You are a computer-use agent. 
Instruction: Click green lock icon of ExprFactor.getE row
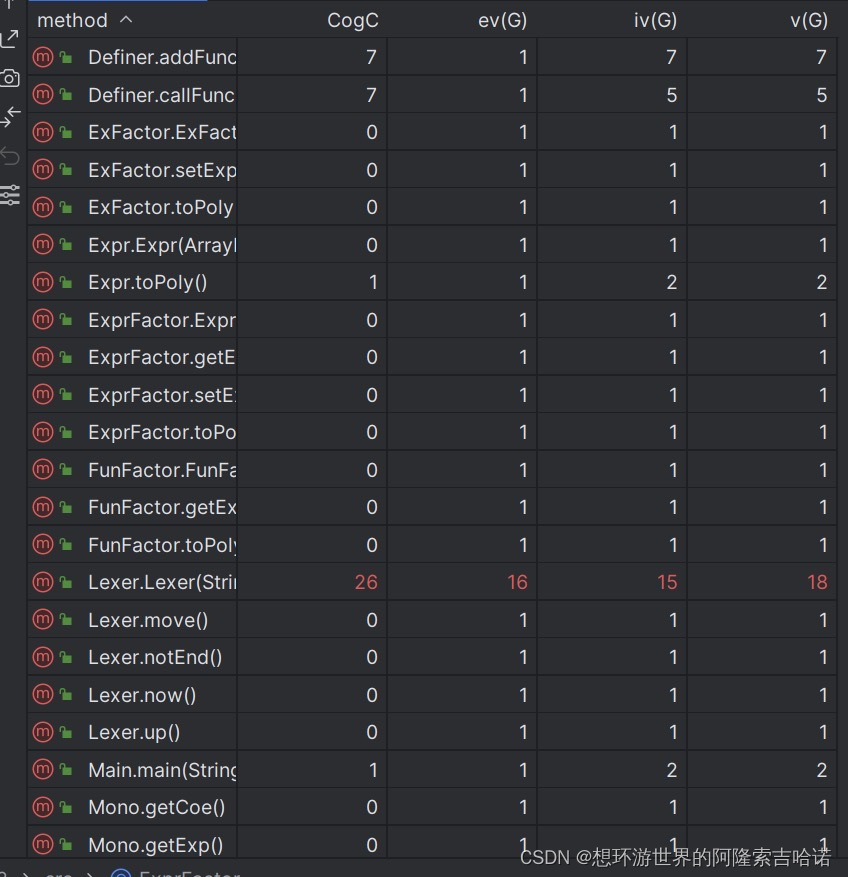coord(66,357)
